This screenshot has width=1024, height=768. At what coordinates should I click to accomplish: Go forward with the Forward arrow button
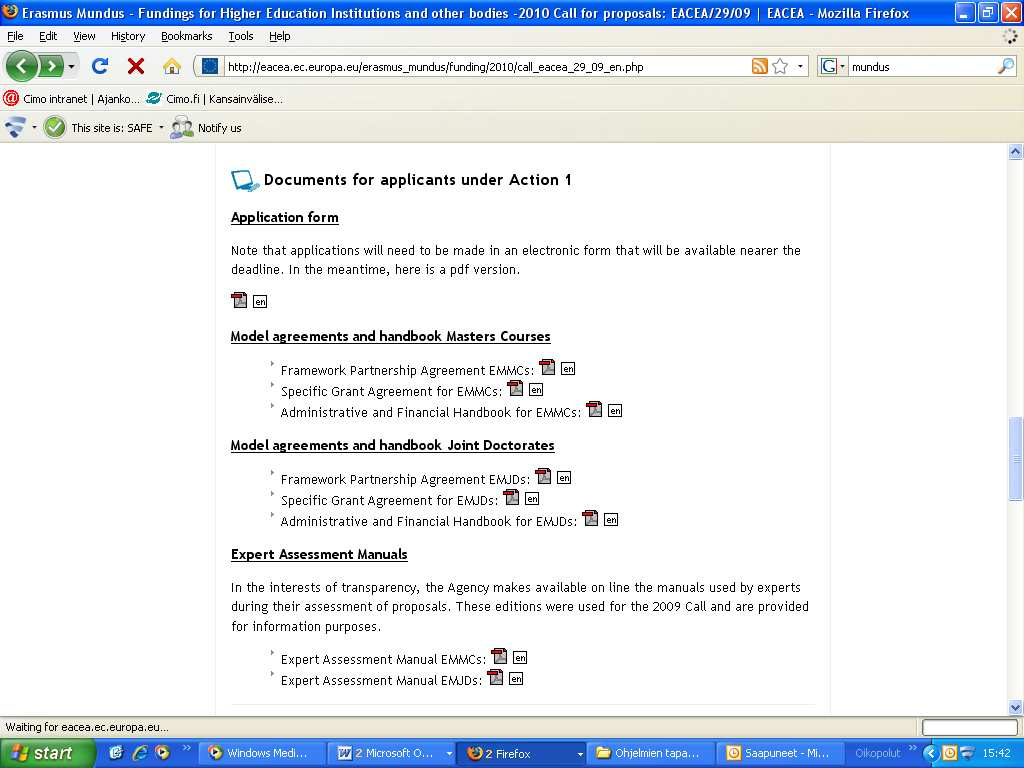52,66
